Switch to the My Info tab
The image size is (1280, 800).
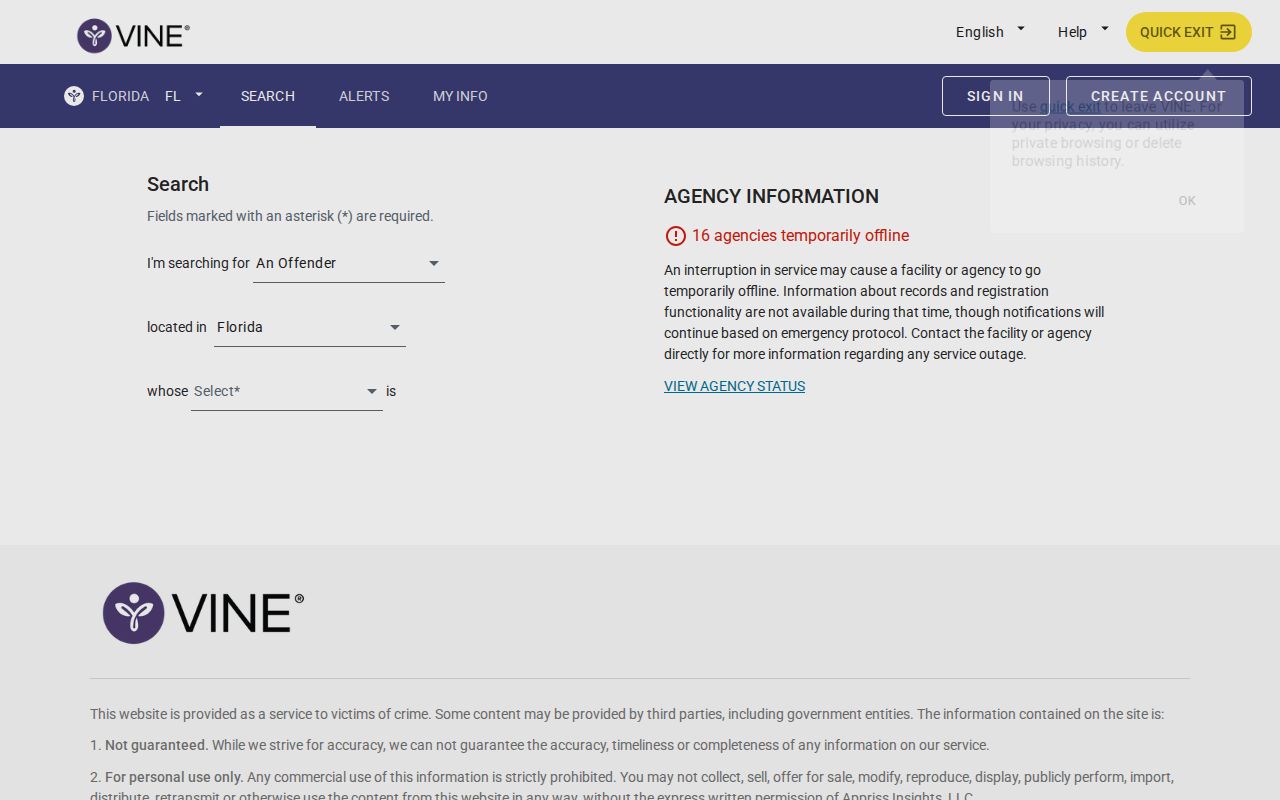(460, 96)
